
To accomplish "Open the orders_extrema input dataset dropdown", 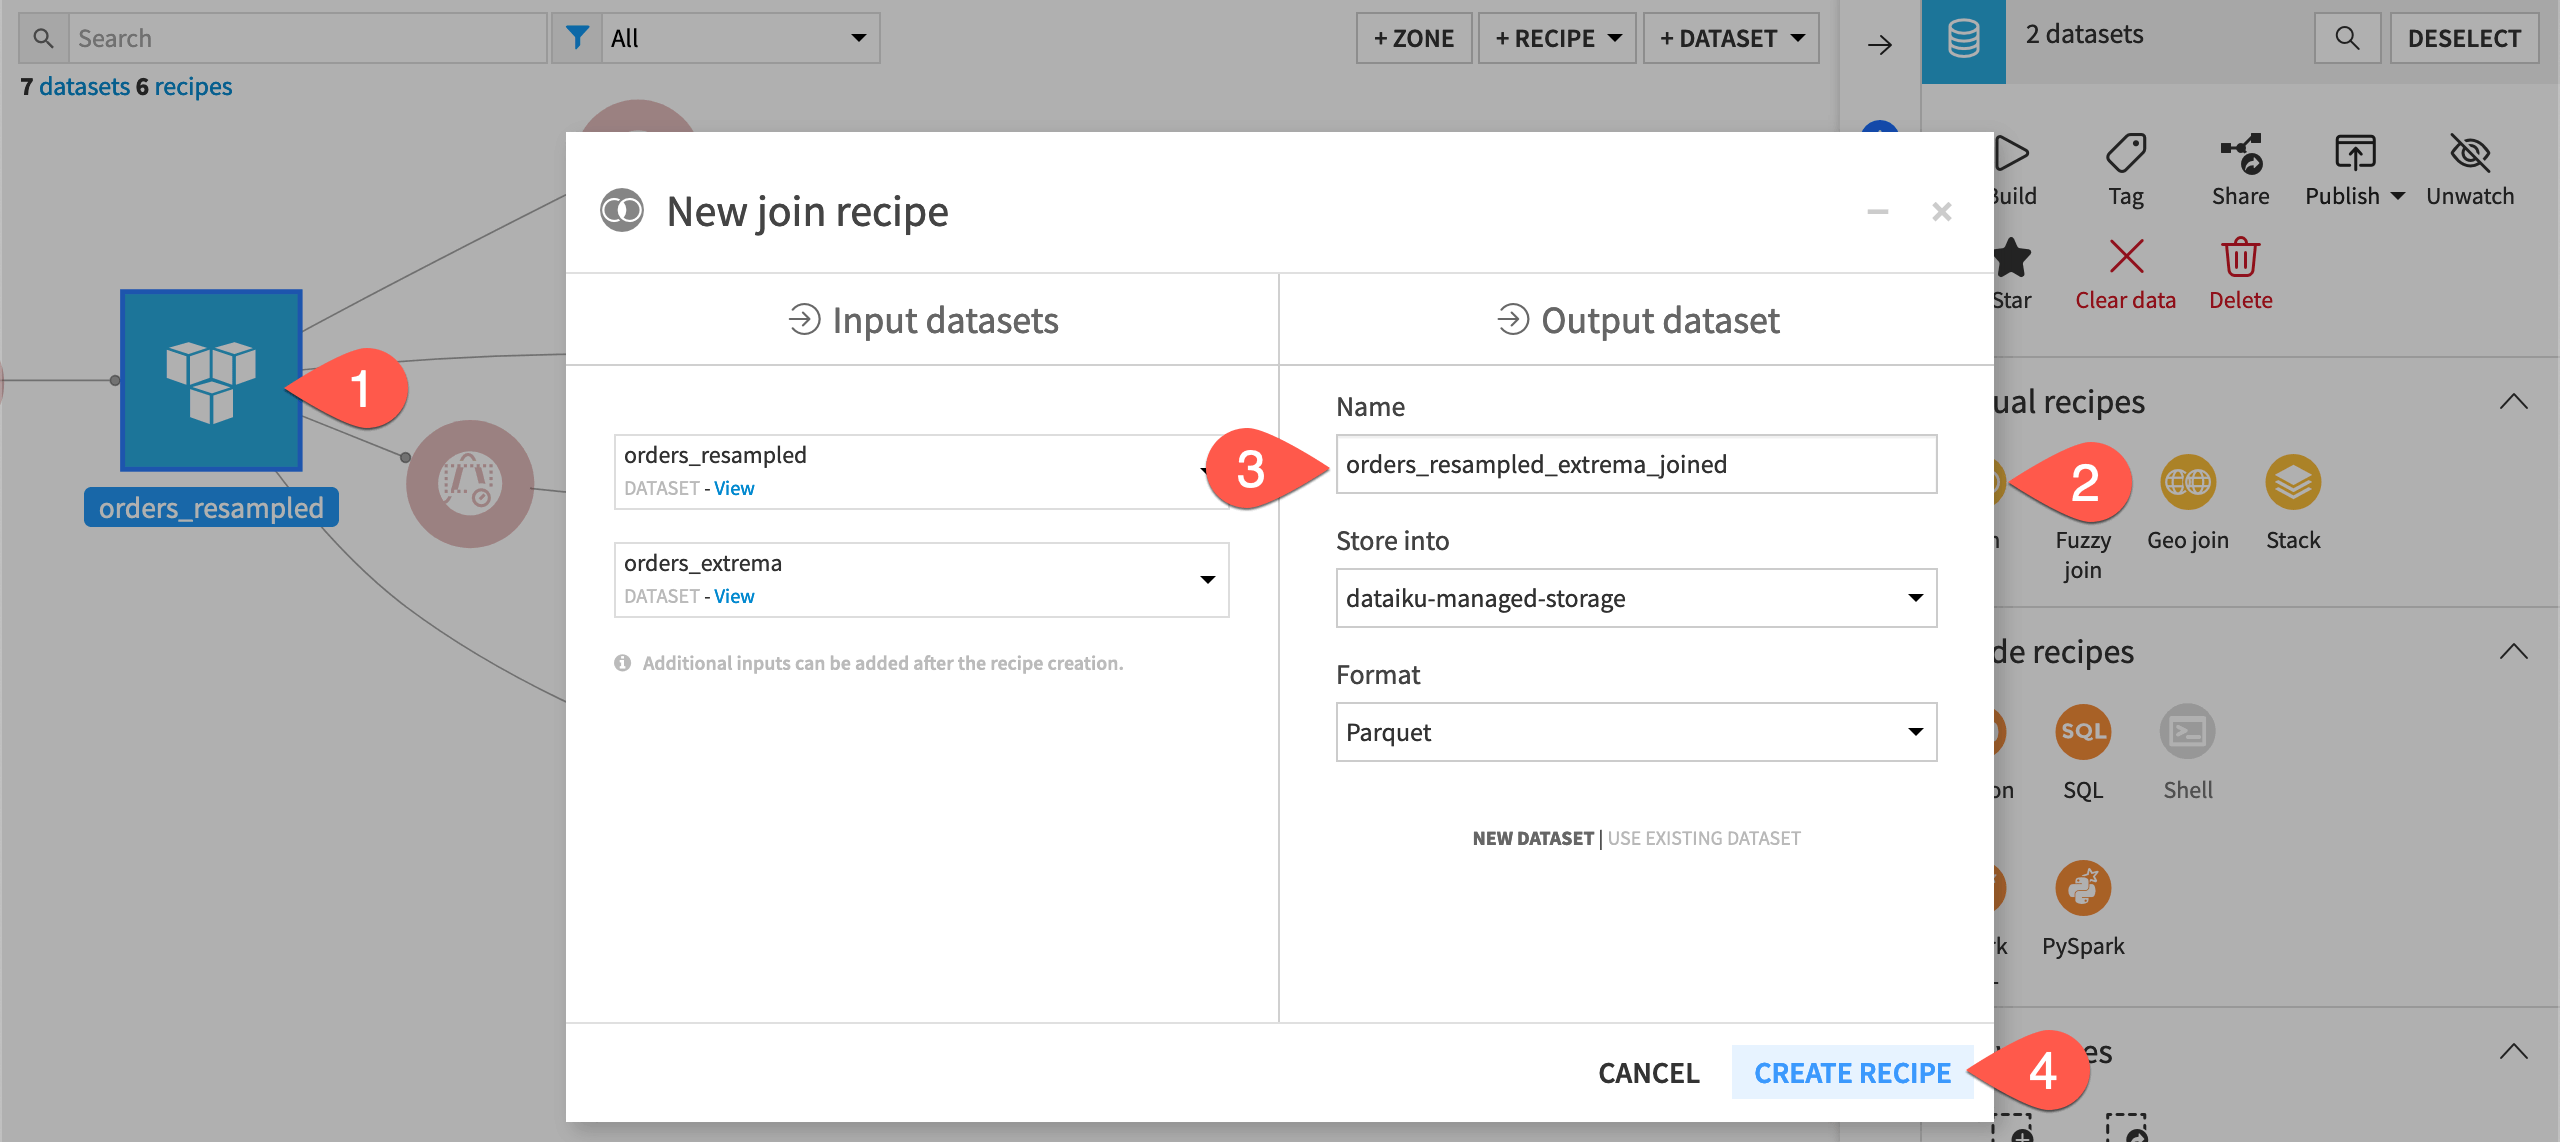I will 921,580.
